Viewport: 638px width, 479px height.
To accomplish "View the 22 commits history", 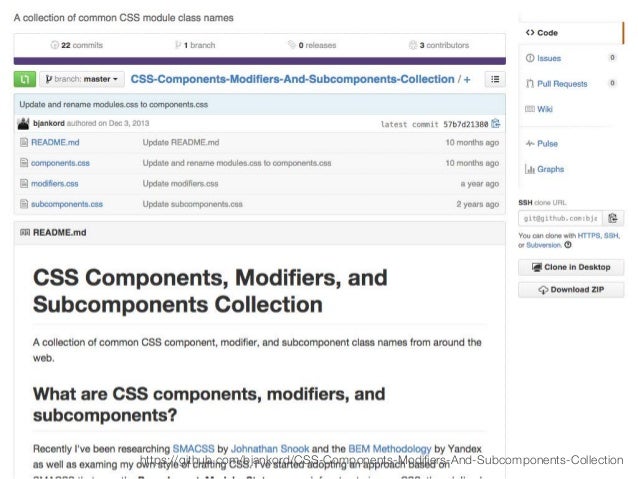I will click(76, 45).
